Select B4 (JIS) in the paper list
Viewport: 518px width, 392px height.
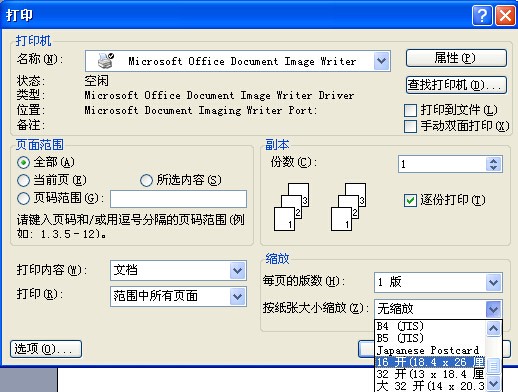coord(430,326)
